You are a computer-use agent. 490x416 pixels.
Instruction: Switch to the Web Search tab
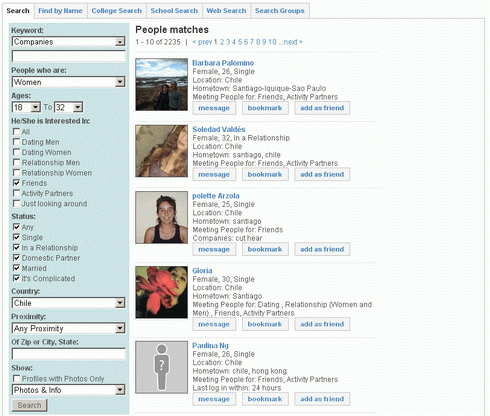click(x=226, y=11)
